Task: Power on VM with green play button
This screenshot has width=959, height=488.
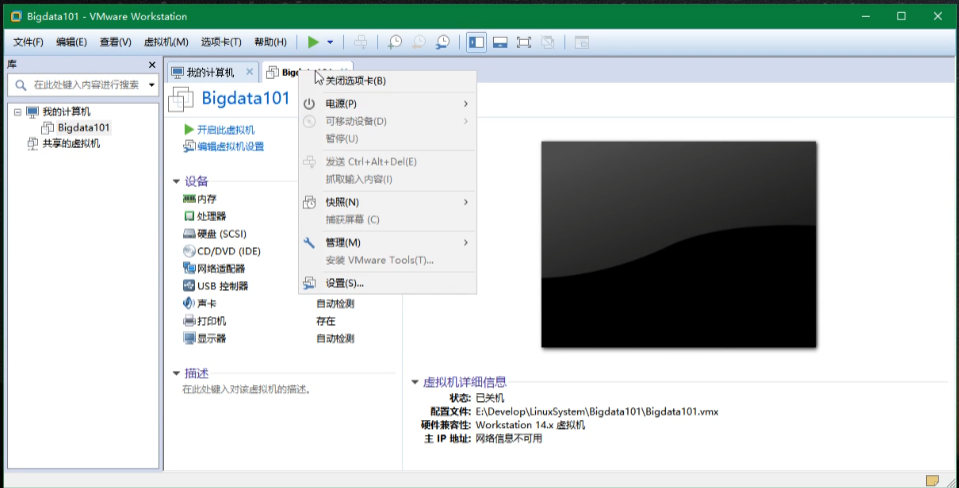Action: [x=313, y=42]
